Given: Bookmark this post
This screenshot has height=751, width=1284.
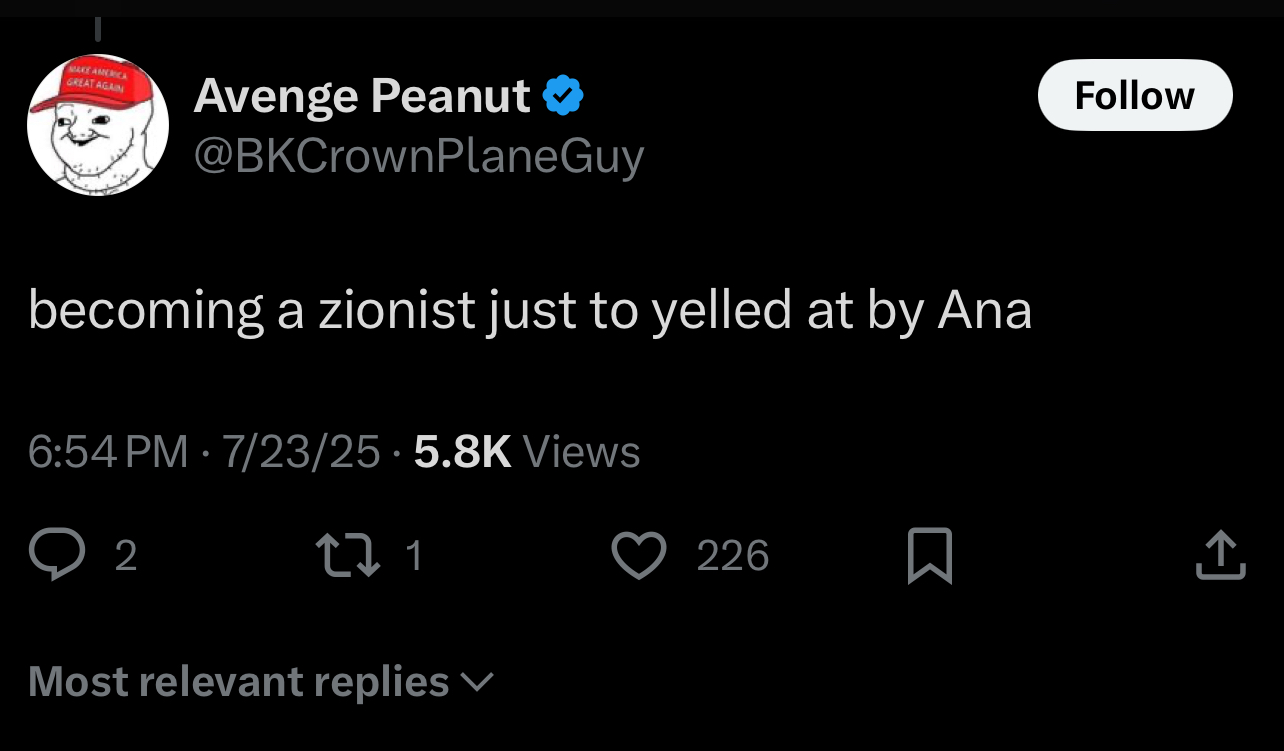Looking at the screenshot, I should tap(929, 556).
